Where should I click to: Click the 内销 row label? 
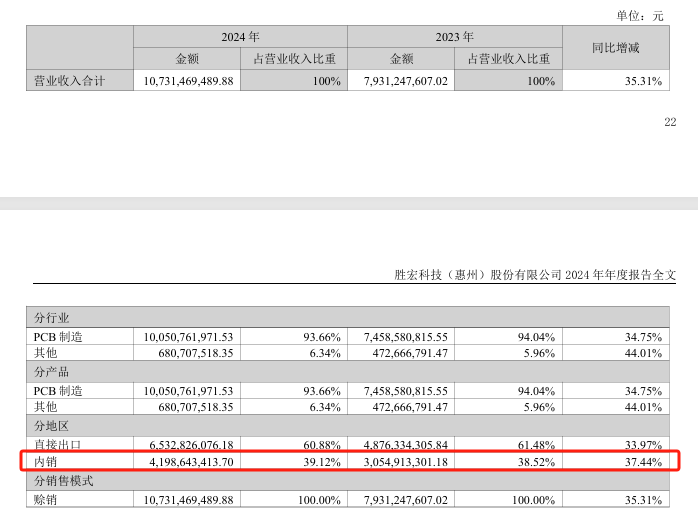[x=45, y=462]
